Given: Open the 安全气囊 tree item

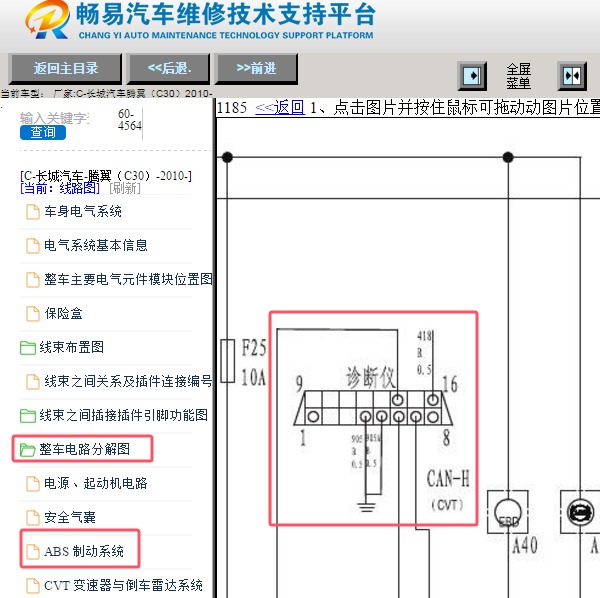Looking at the screenshot, I should 70,517.
